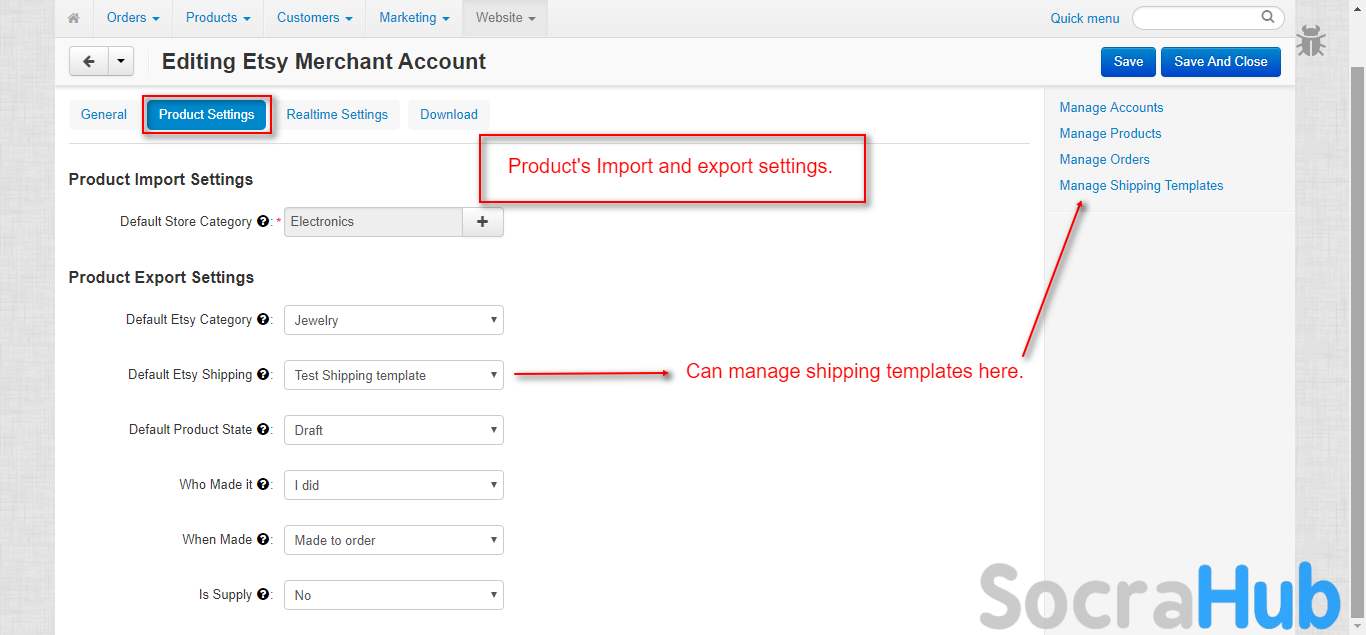Image resolution: width=1366 pixels, height=635 pixels.
Task: Expand the Default Product State dropdown
Action: tap(394, 430)
